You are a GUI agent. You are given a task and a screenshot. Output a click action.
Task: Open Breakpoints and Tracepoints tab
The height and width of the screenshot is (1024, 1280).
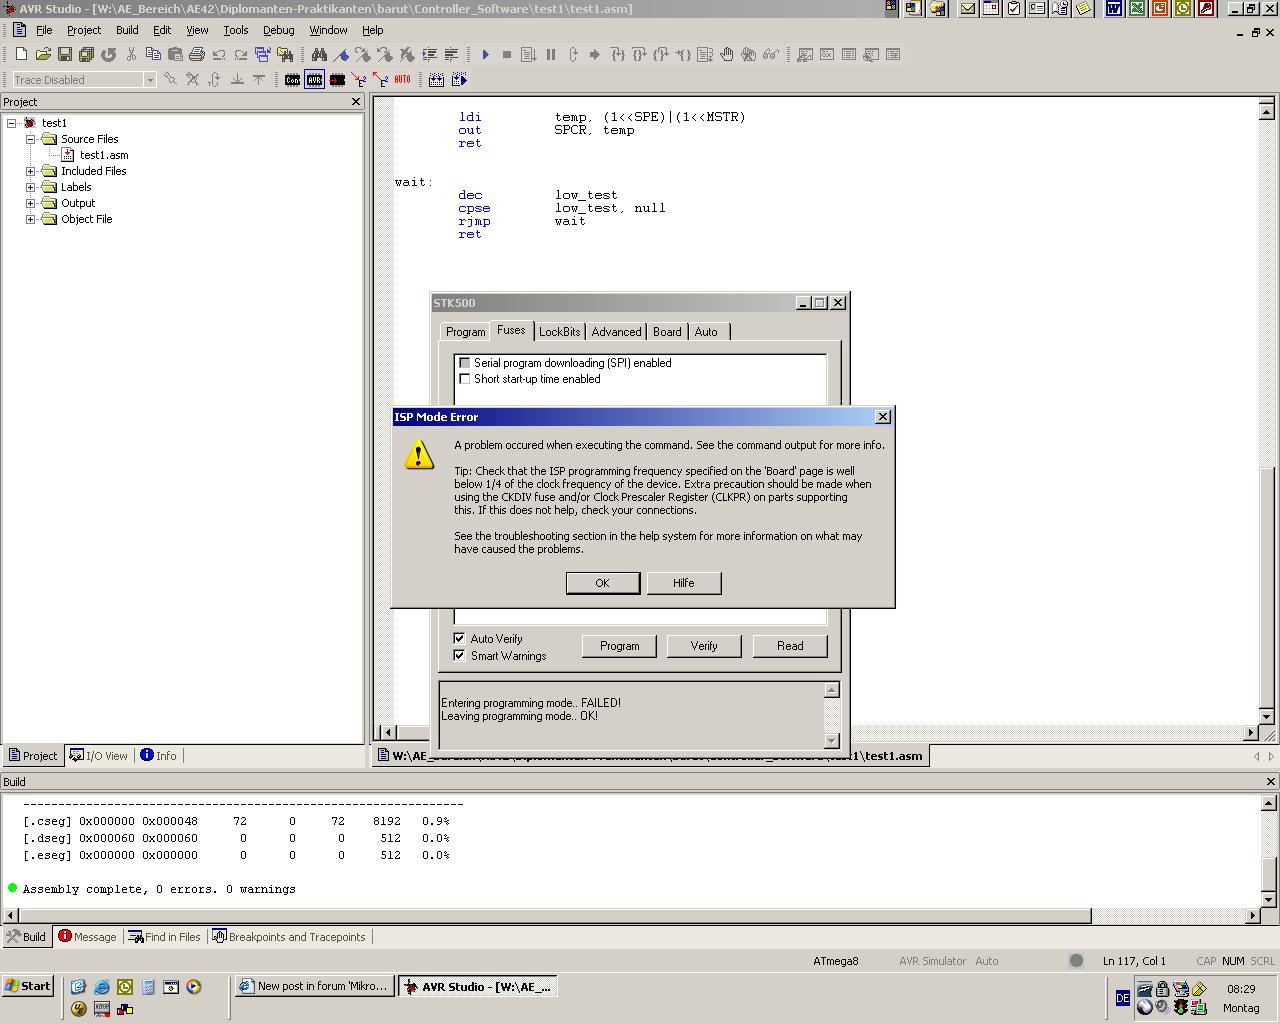[x=289, y=937]
